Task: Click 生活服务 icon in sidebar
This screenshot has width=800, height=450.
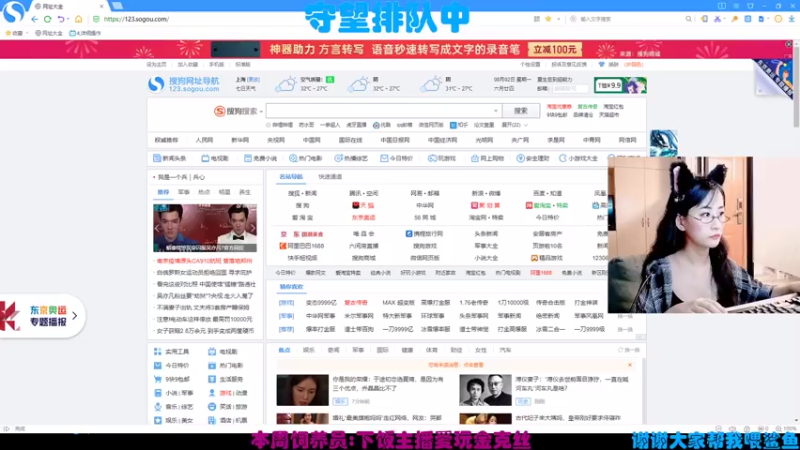Action: [212, 379]
